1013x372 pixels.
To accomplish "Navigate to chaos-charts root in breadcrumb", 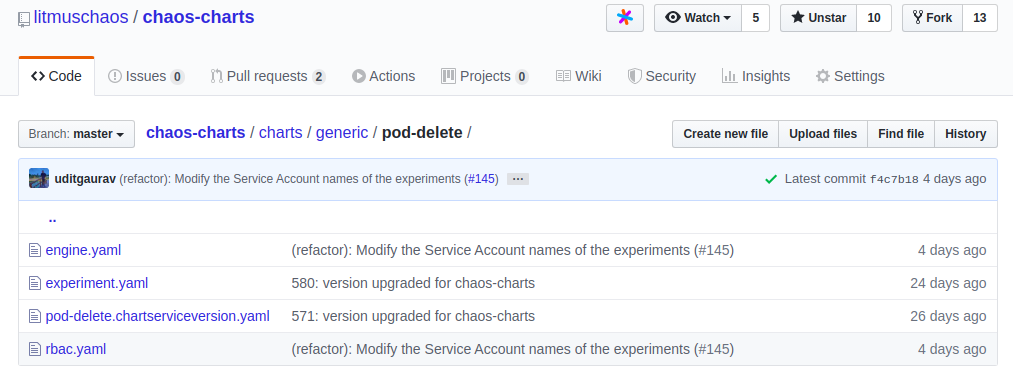I will 196,133.
